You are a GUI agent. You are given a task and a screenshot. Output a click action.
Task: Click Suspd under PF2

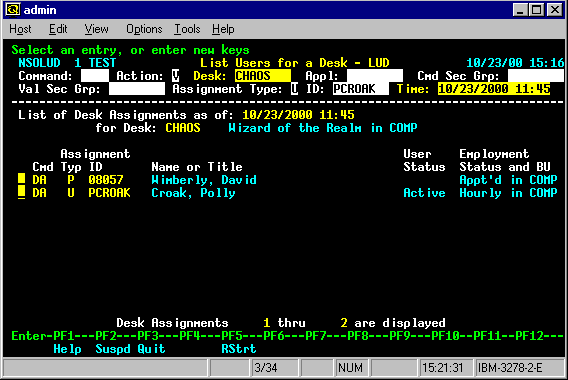tap(113, 349)
